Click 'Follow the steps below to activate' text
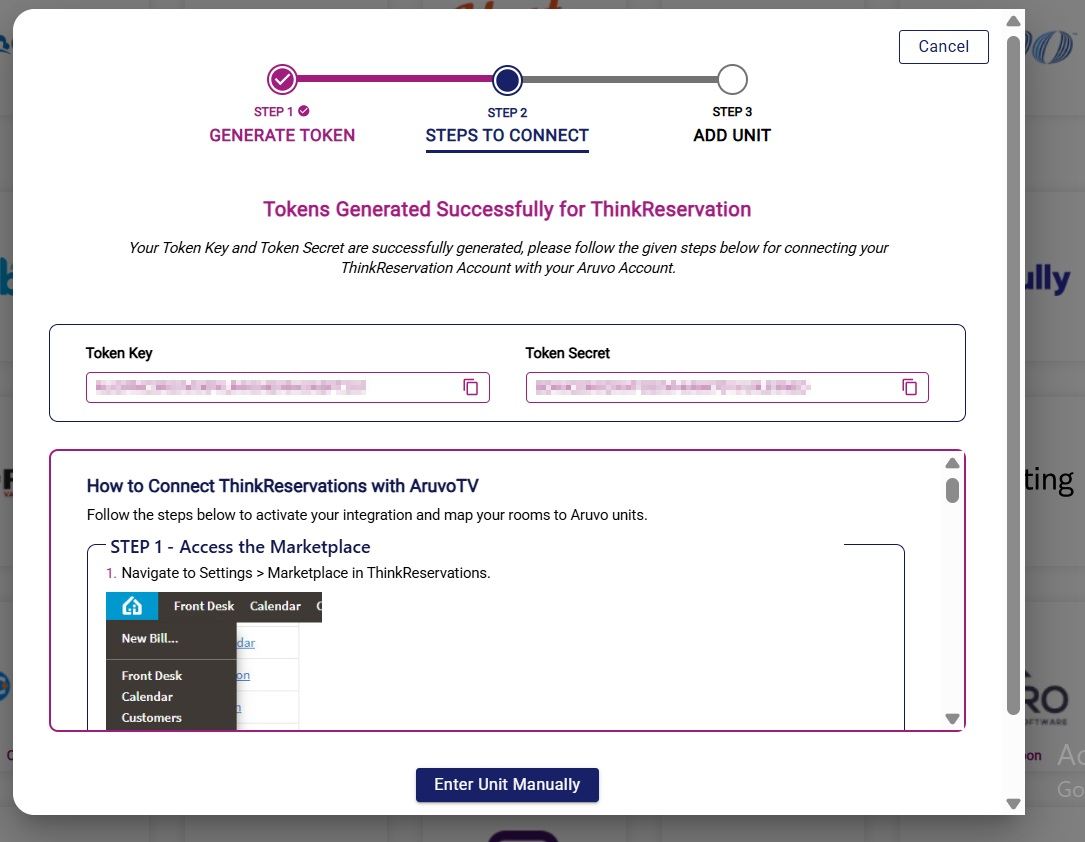The image size is (1085, 842). [x=367, y=515]
